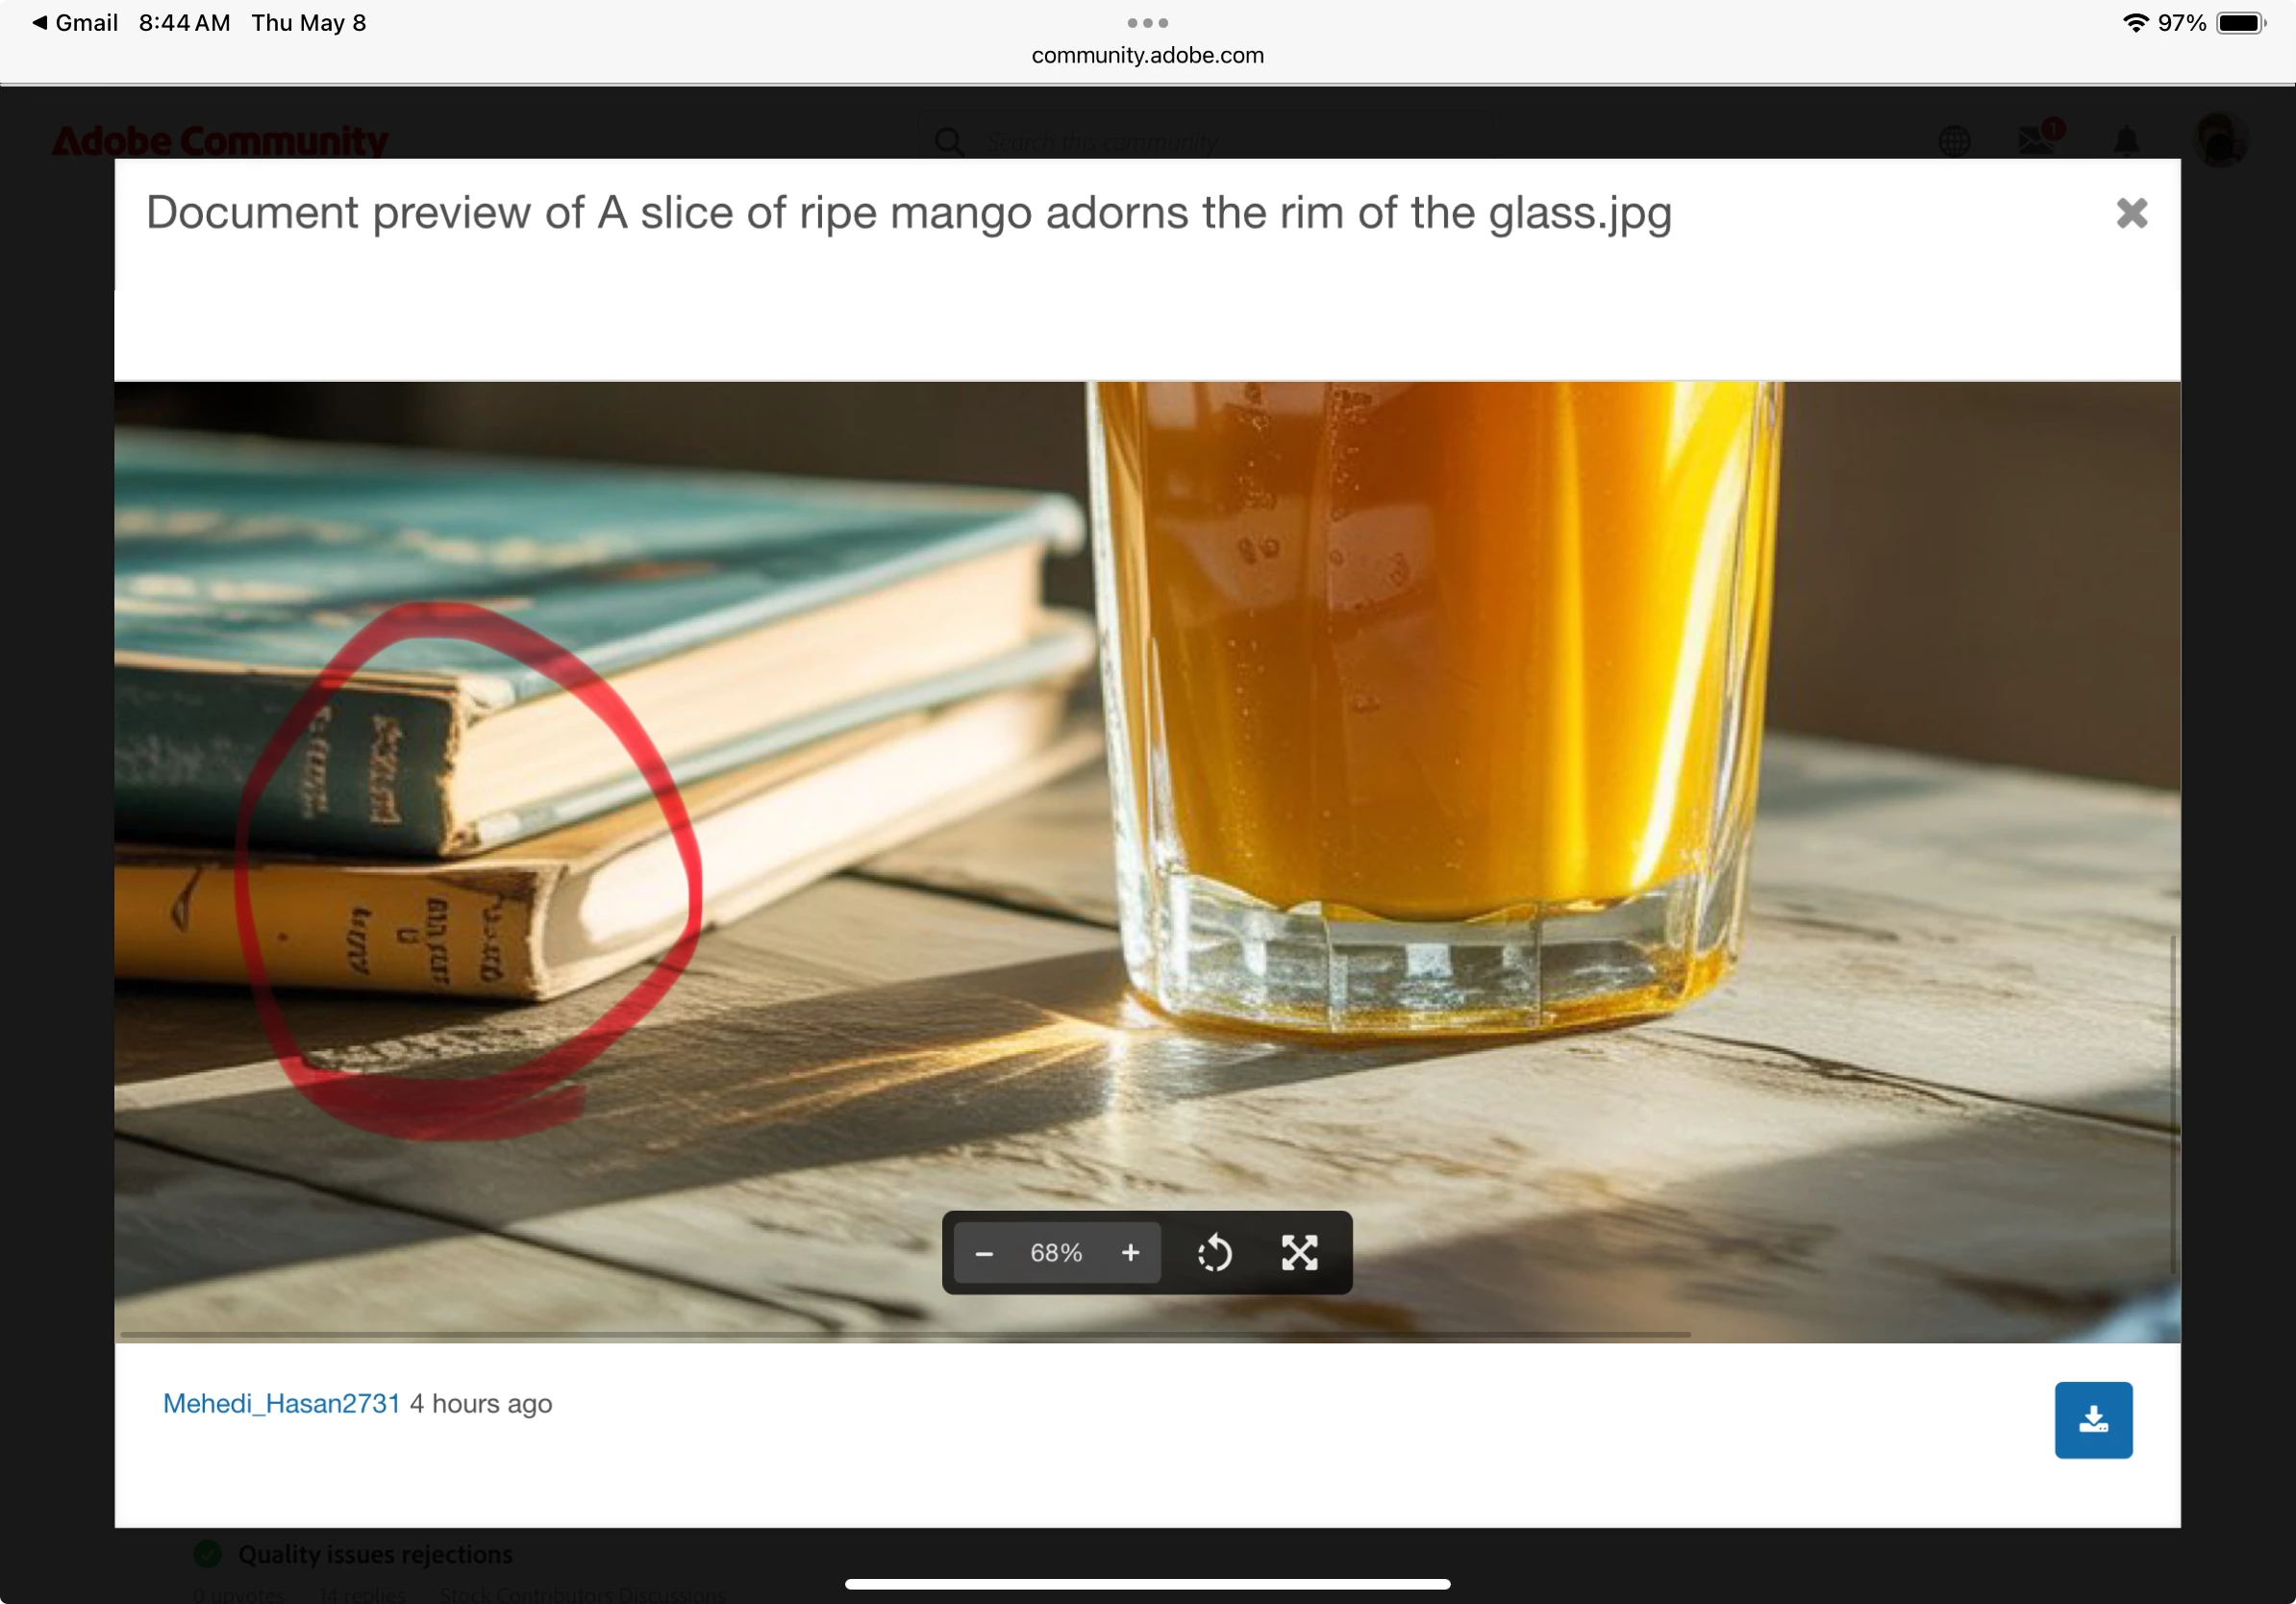This screenshot has height=1604, width=2296.
Task: Open Mehedi_Hasan2731 user profile
Action: tap(281, 1403)
